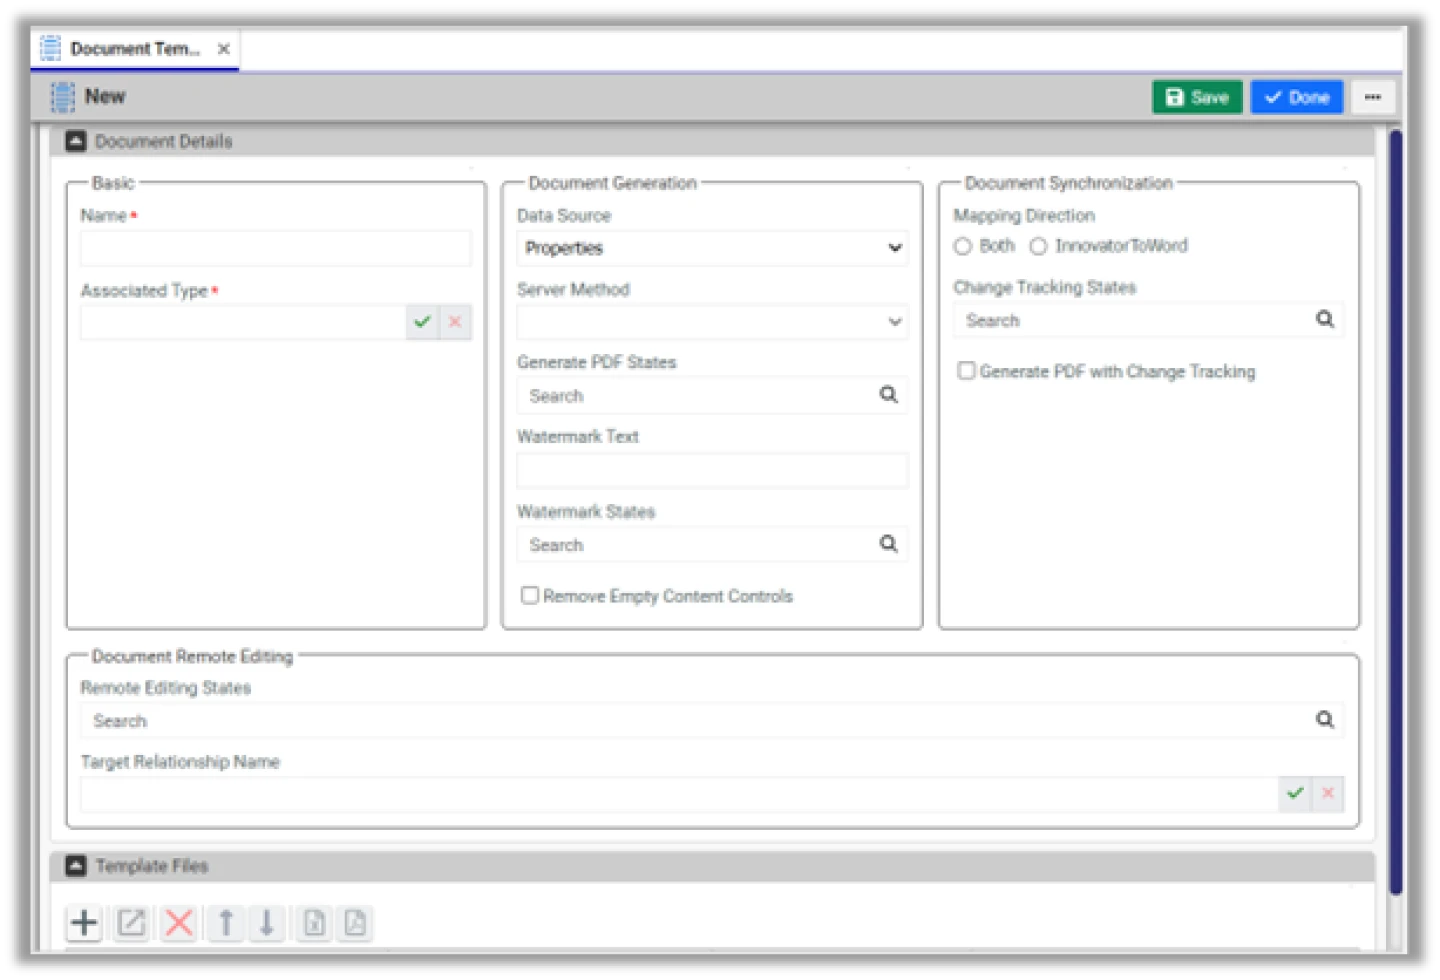Open the Data Source dropdown
This screenshot has width=1440, height=980.
coord(712,248)
